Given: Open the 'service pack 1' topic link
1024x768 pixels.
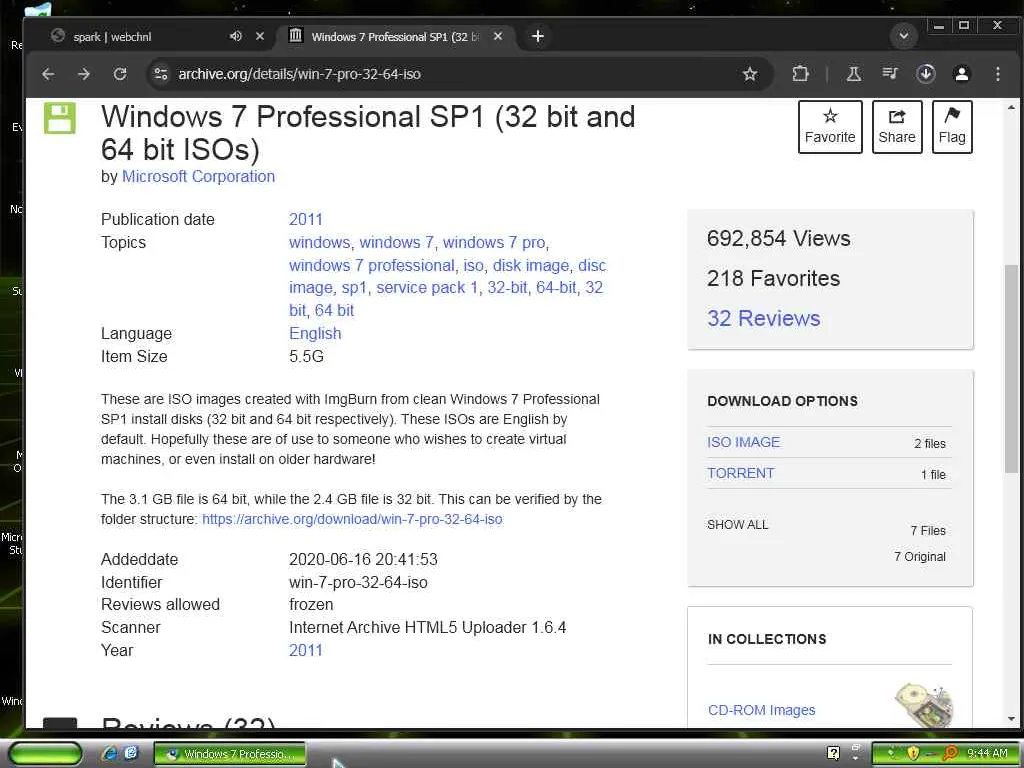Looking at the screenshot, I should tap(427, 287).
